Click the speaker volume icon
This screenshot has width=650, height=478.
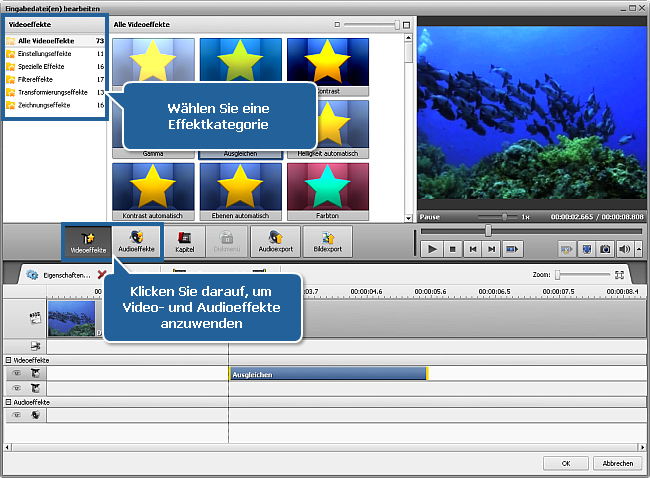point(625,248)
